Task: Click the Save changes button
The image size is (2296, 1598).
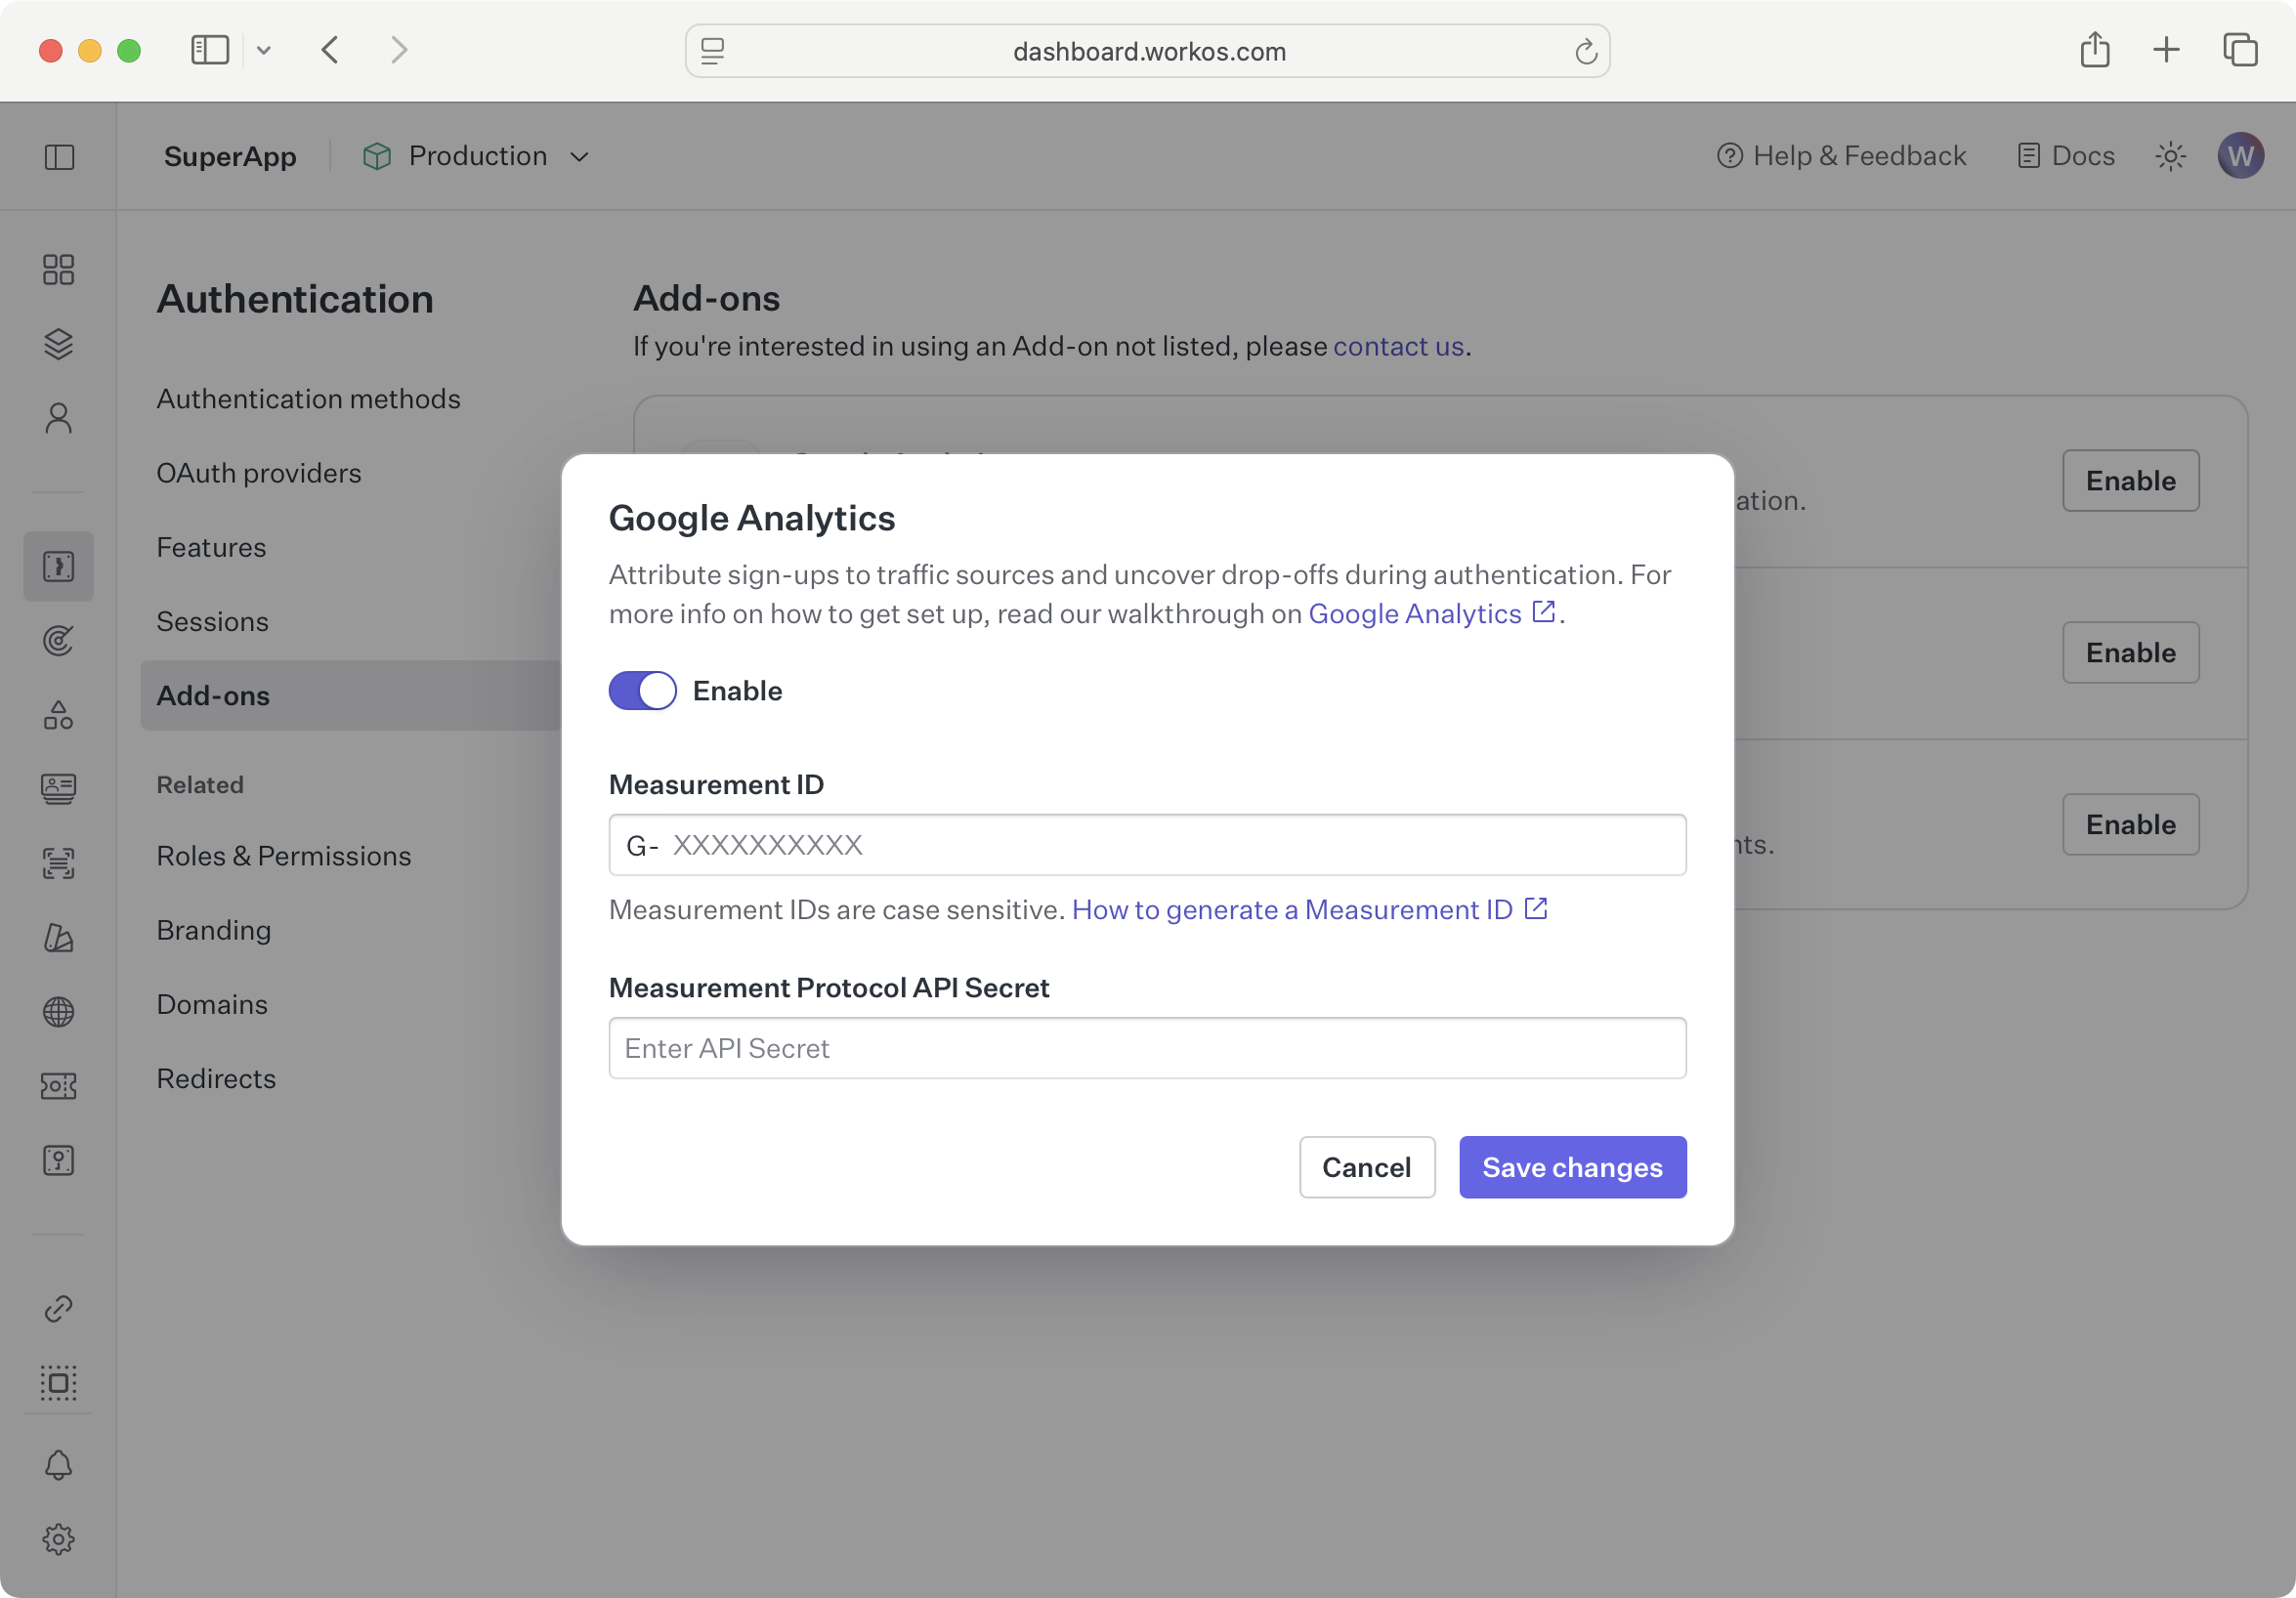Action: point(1571,1167)
